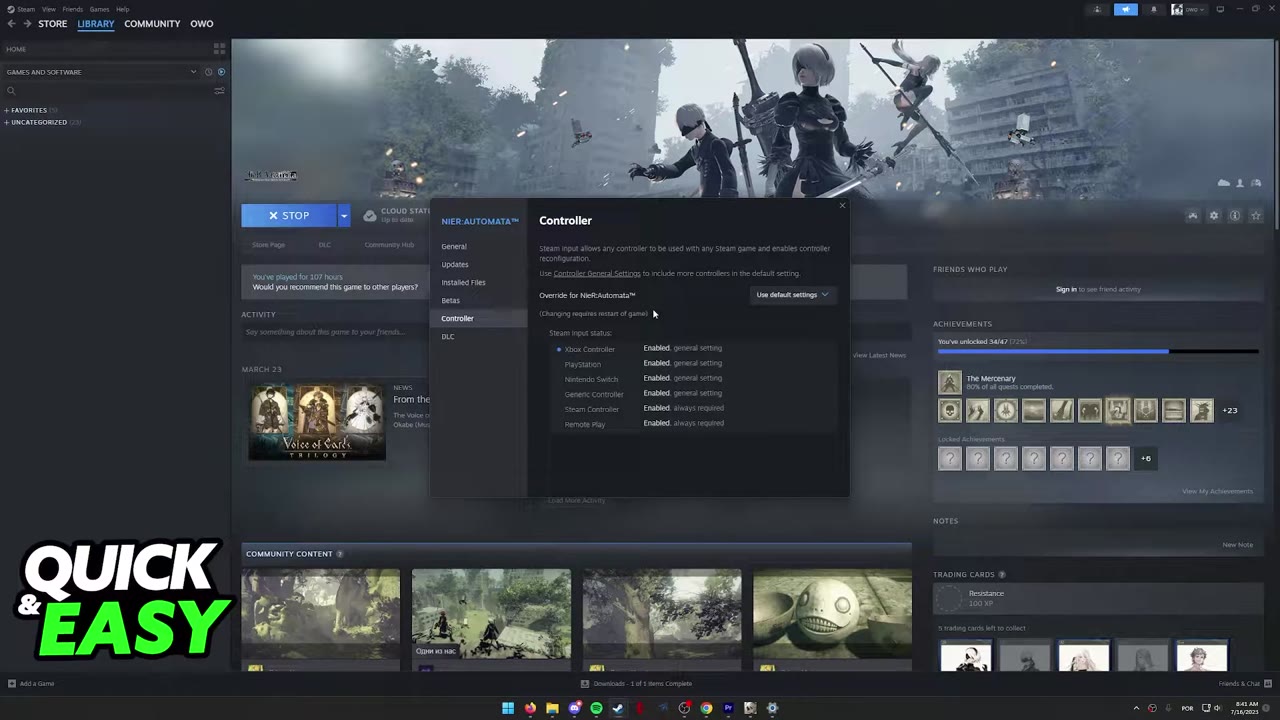Open Voice of Cards Trilogy news thumbnail
Image resolution: width=1280 pixels, height=720 pixels.
pos(317,420)
